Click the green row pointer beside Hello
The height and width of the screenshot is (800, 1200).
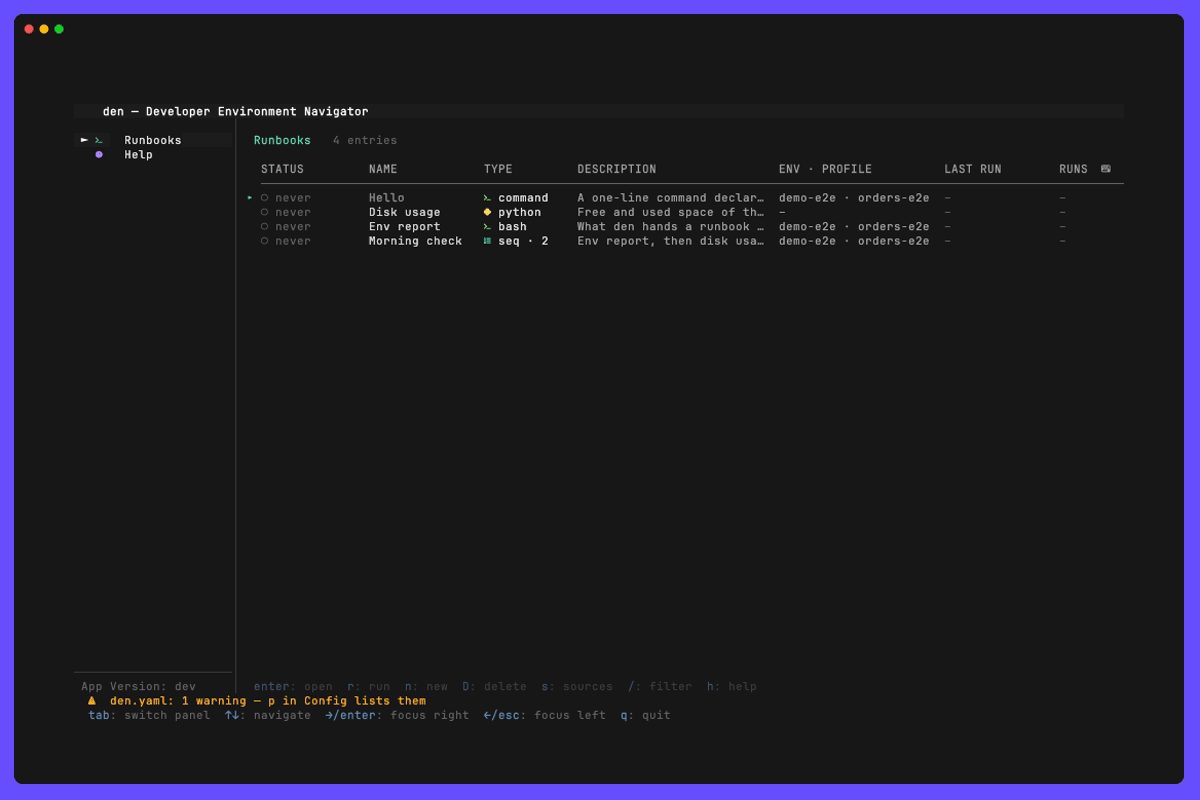[250, 198]
